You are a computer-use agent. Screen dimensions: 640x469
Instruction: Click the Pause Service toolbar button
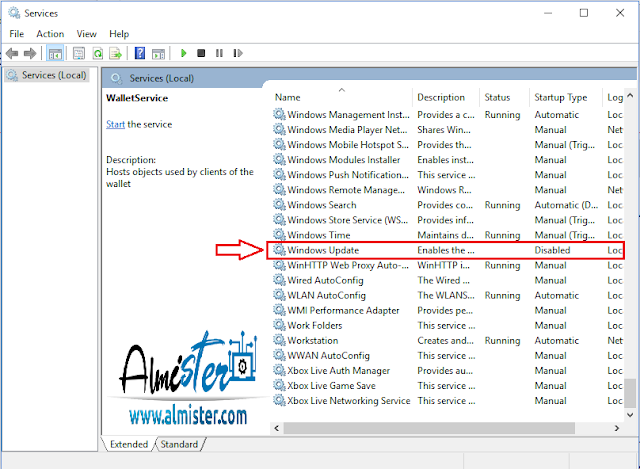pos(219,53)
